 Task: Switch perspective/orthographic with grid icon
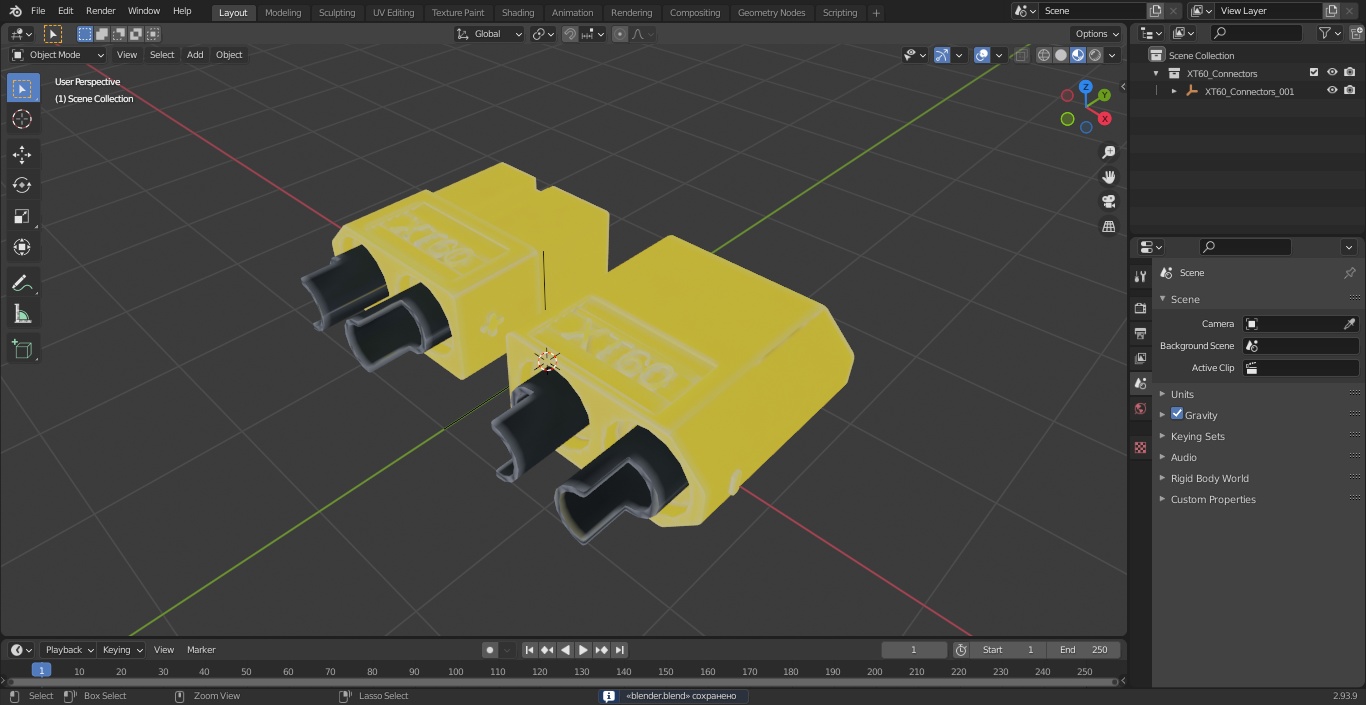[x=1108, y=227]
